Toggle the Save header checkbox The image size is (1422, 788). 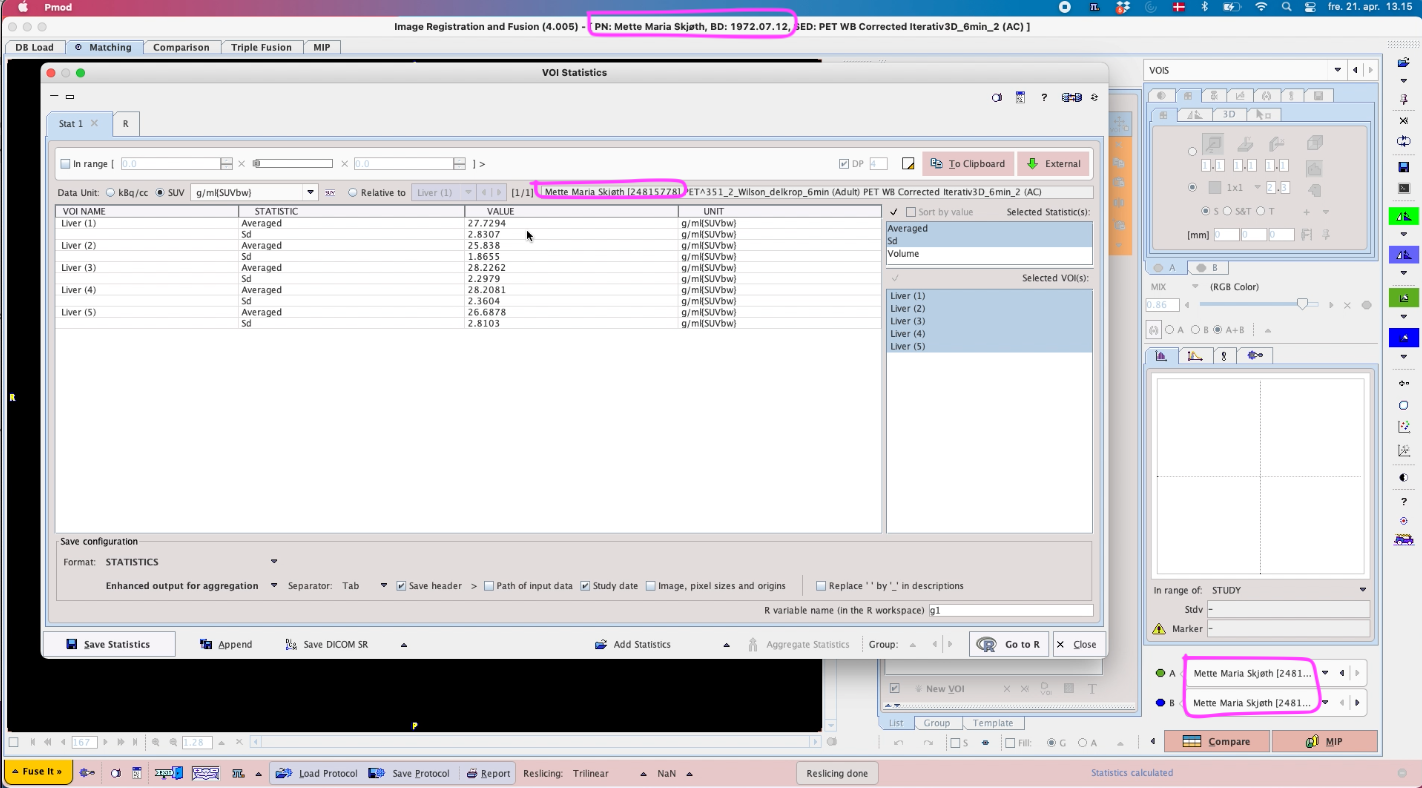[x=401, y=586]
